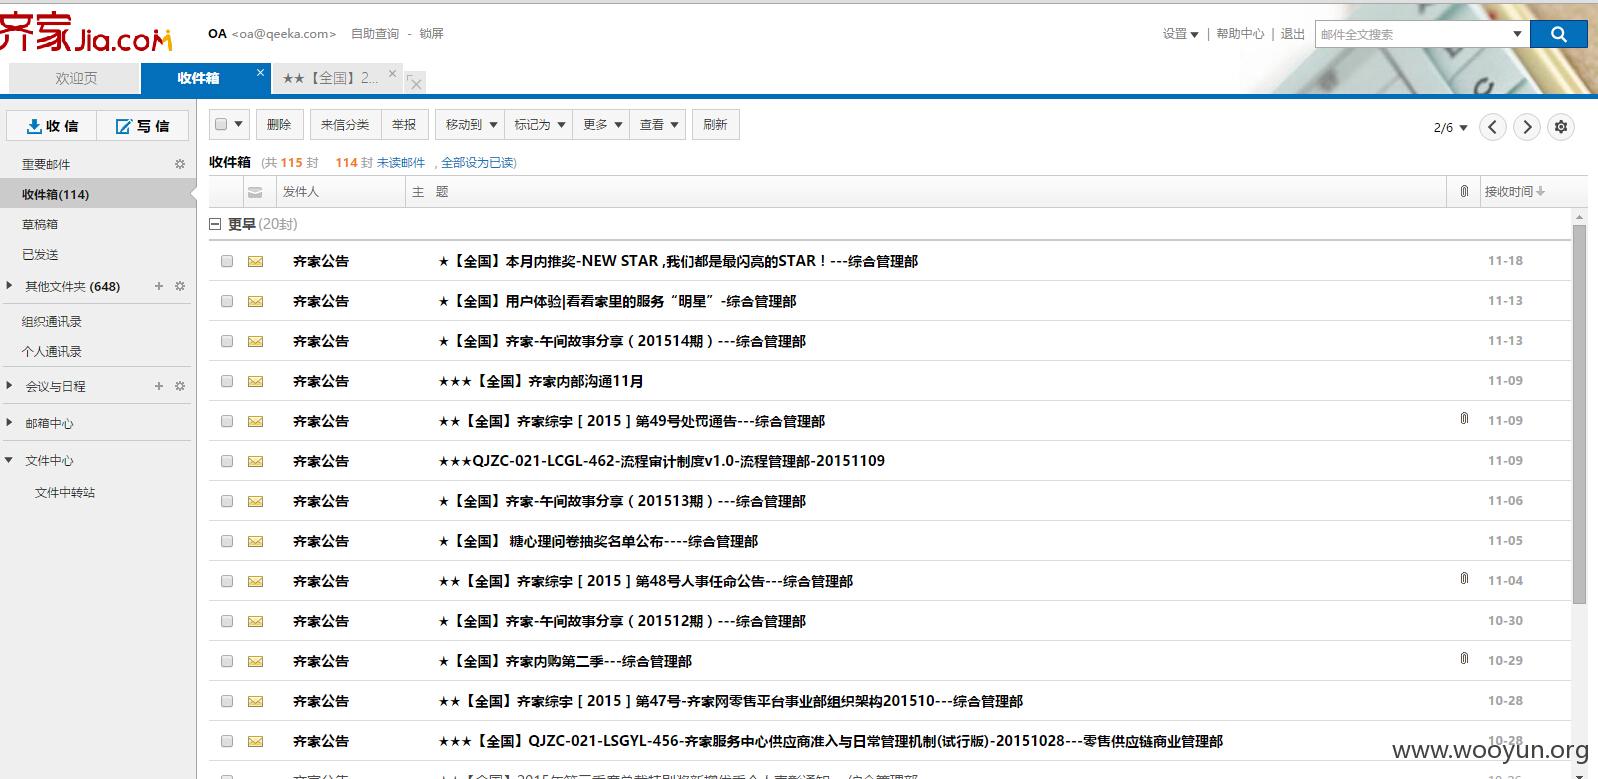Open the 移动到 dropdown

pyautogui.click(x=470, y=125)
